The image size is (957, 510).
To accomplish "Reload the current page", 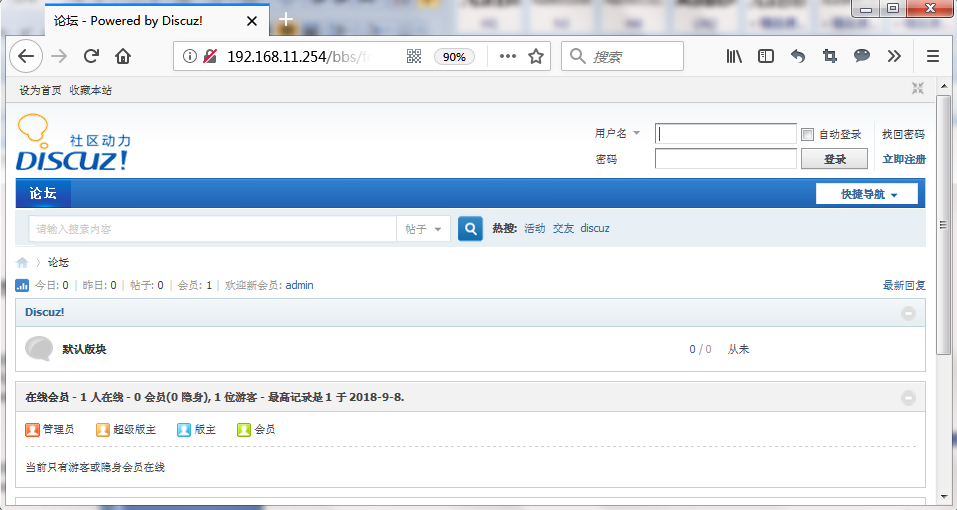I will click(92, 56).
